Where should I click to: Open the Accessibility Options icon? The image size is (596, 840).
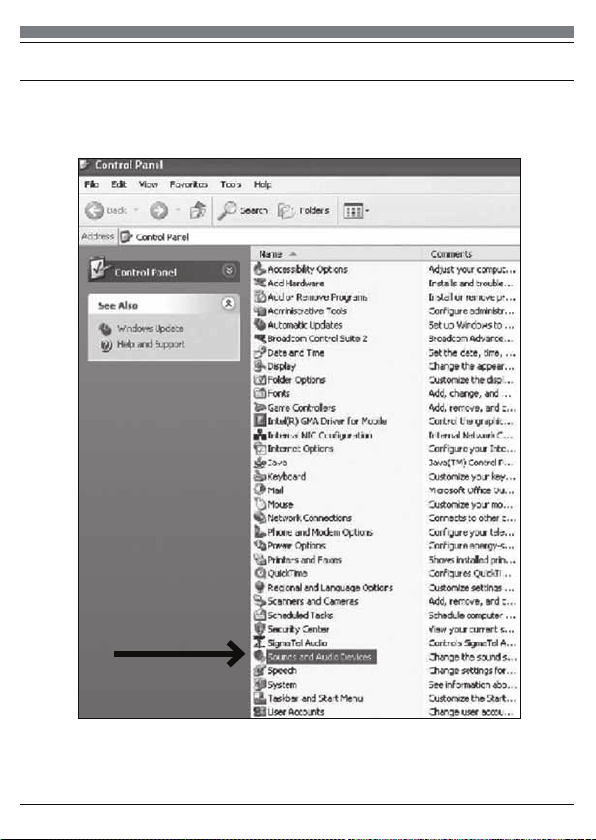pos(260,269)
